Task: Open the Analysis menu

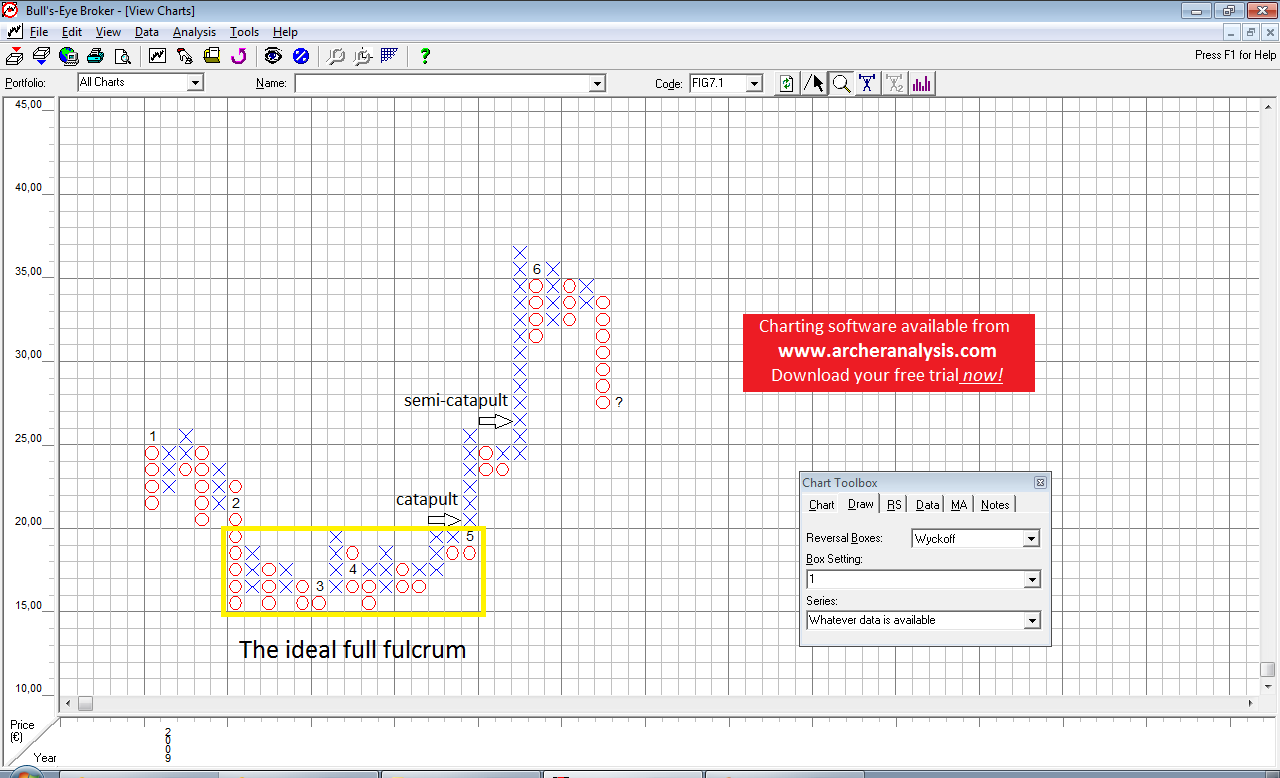Action: click(194, 32)
